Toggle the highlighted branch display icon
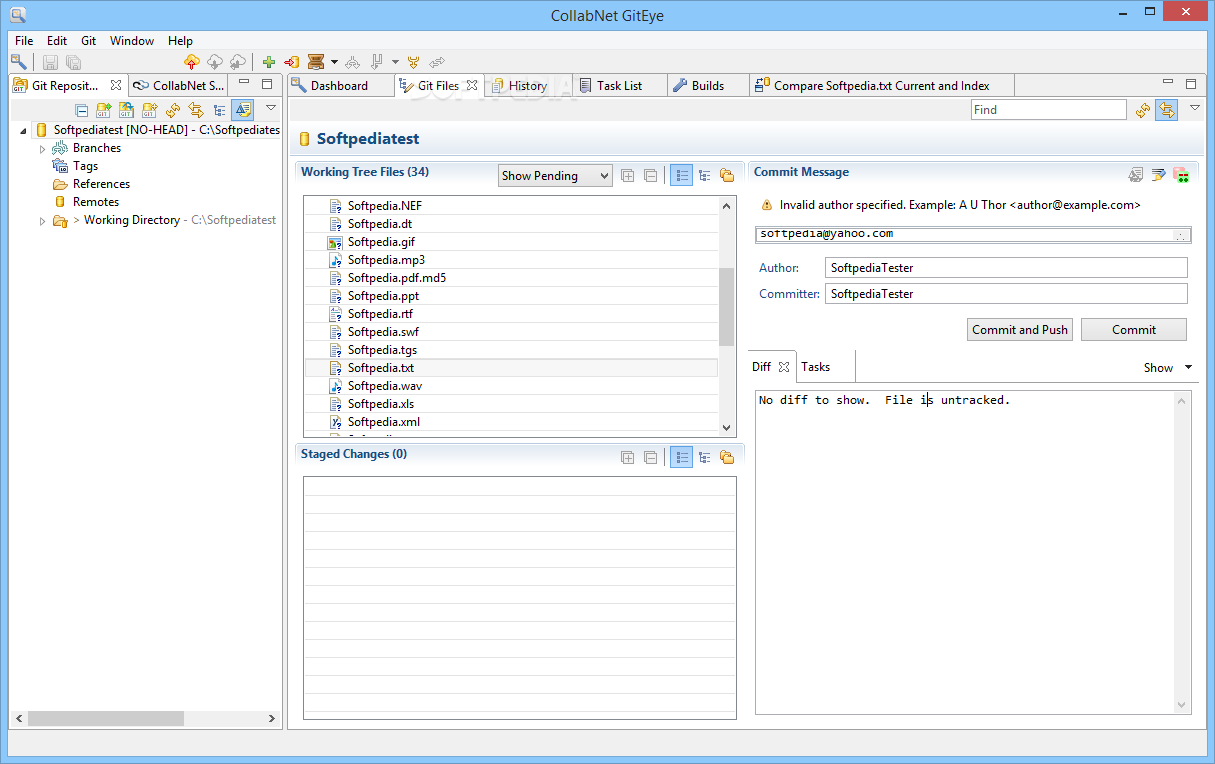Viewport: 1215px width, 764px height. (x=242, y=110)
